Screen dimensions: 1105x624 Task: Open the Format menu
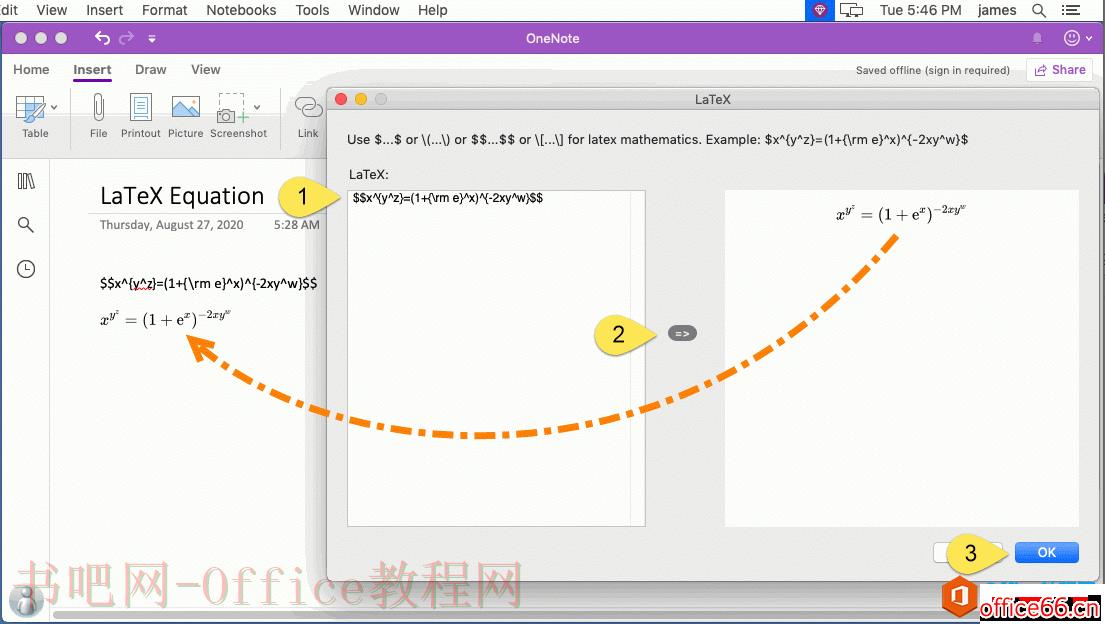[165, 10]
